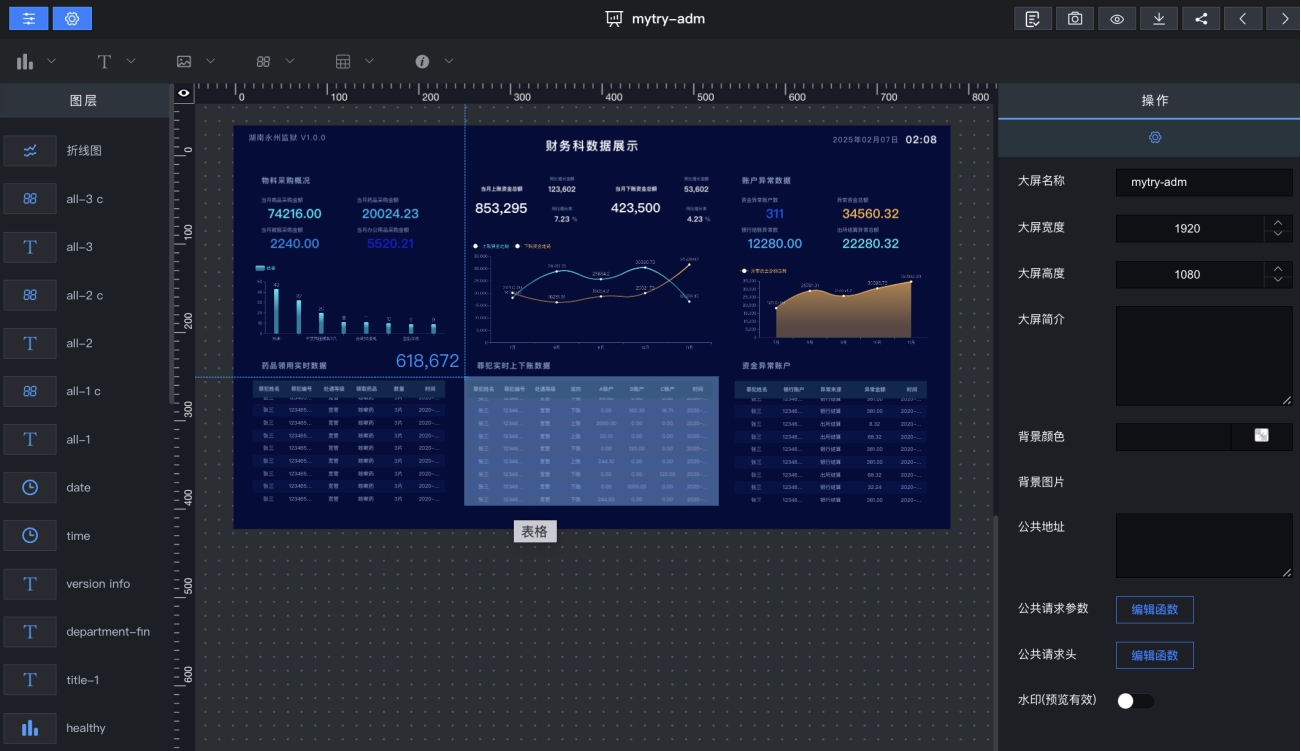The height and width of the screenshot is (751, 1301).
Task: Click the 大屏高度 input with 1080
Action: [x=1189, y=274]
